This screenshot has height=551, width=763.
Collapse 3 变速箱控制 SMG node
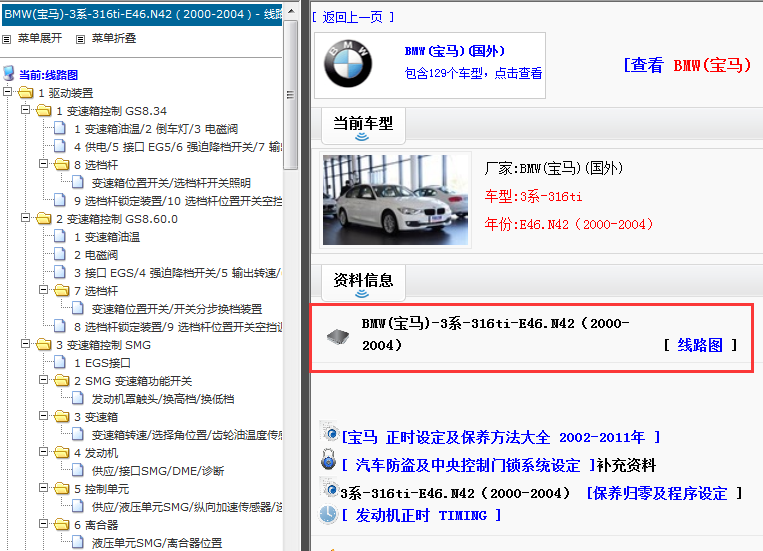25,344
